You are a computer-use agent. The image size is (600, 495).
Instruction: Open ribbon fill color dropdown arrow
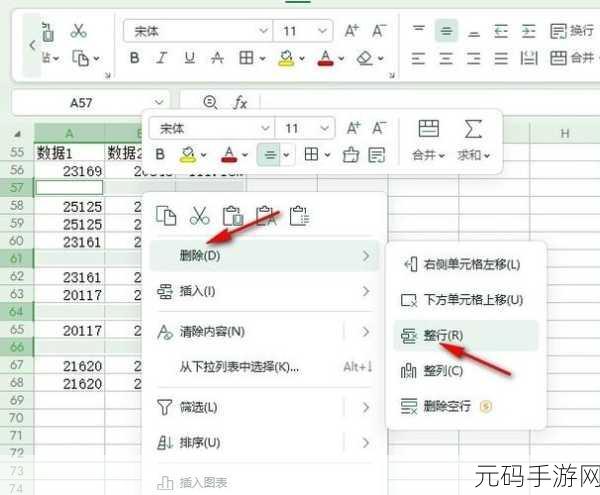point(302,59)
